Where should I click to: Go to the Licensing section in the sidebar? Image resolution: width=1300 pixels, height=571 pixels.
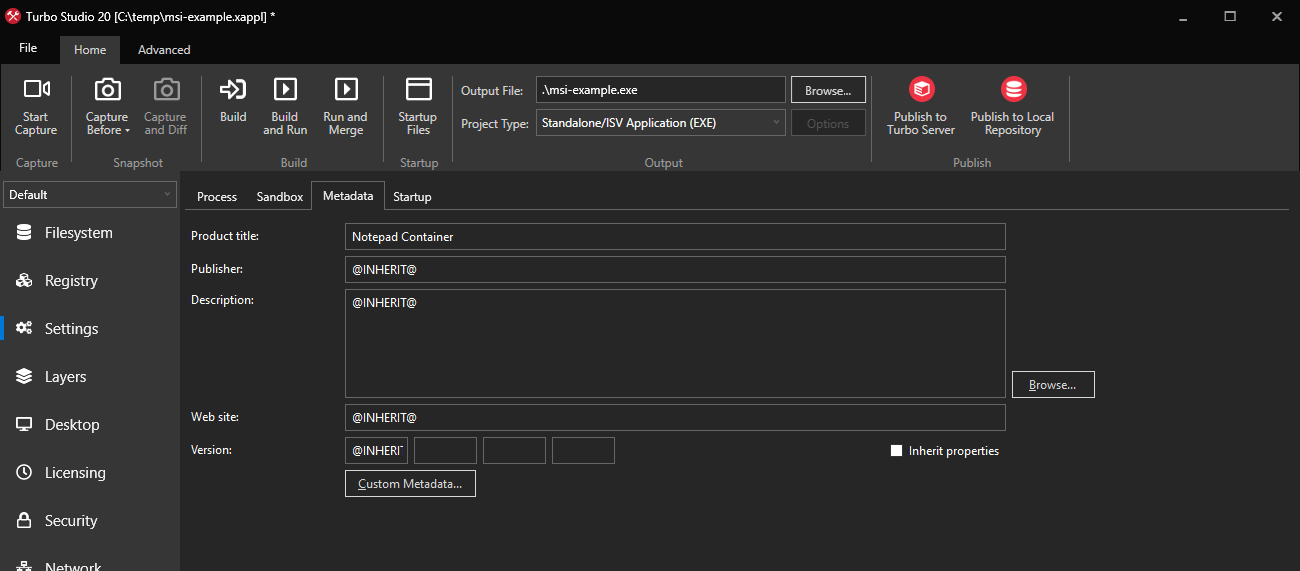(x=75, y=473)
